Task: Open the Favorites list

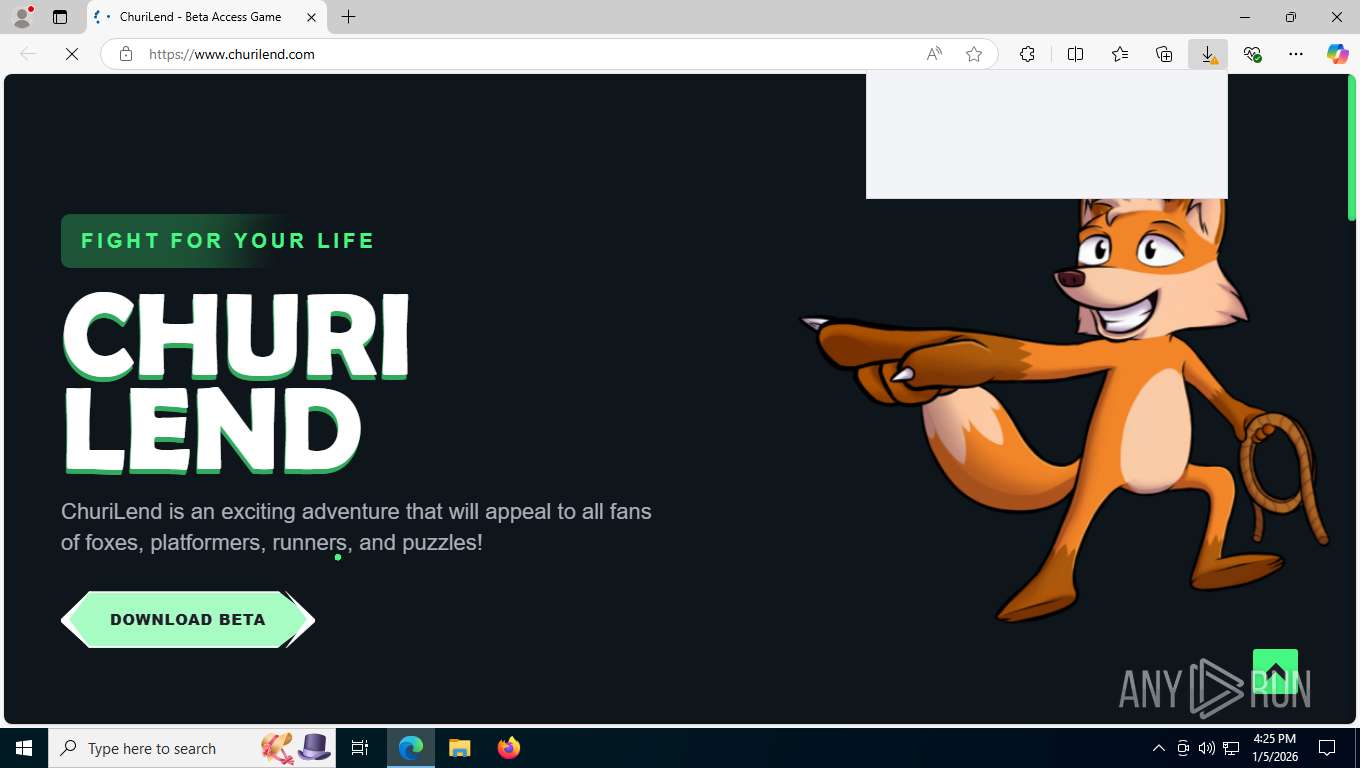Action: coord(1120,54)
